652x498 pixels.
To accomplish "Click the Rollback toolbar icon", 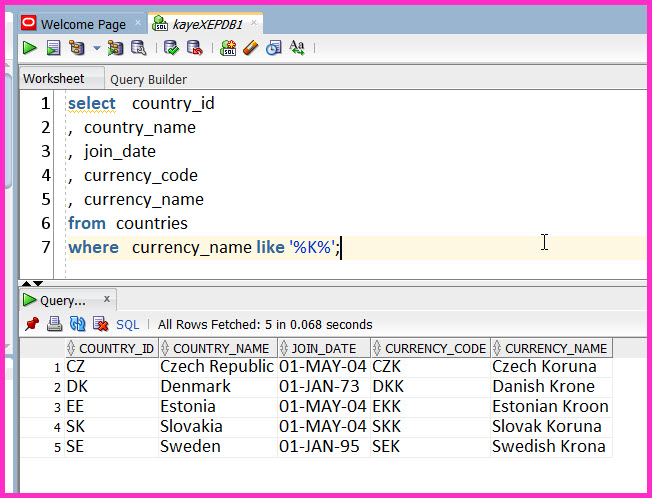I will pyautogui.click(x=195, y=48).
